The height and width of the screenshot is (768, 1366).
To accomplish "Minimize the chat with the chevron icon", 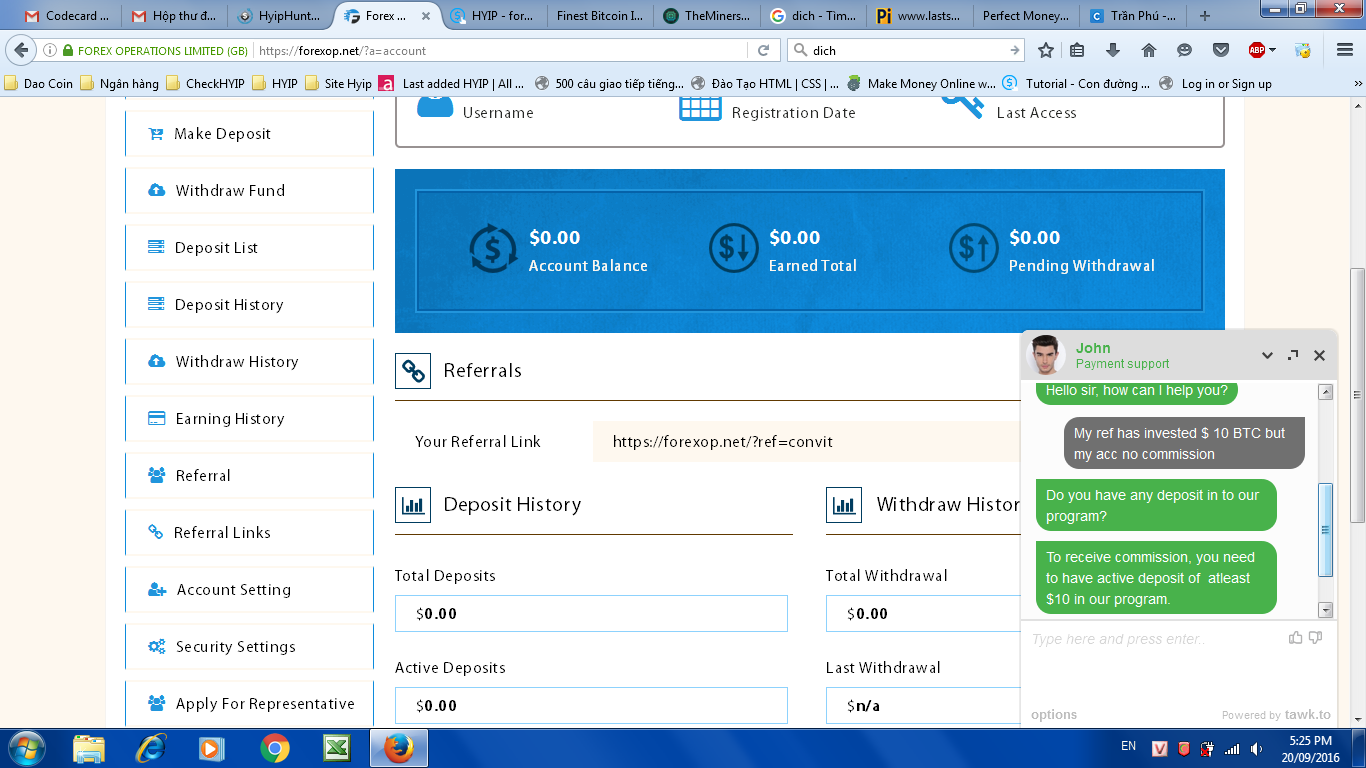I will click(x=1267, y=355).
